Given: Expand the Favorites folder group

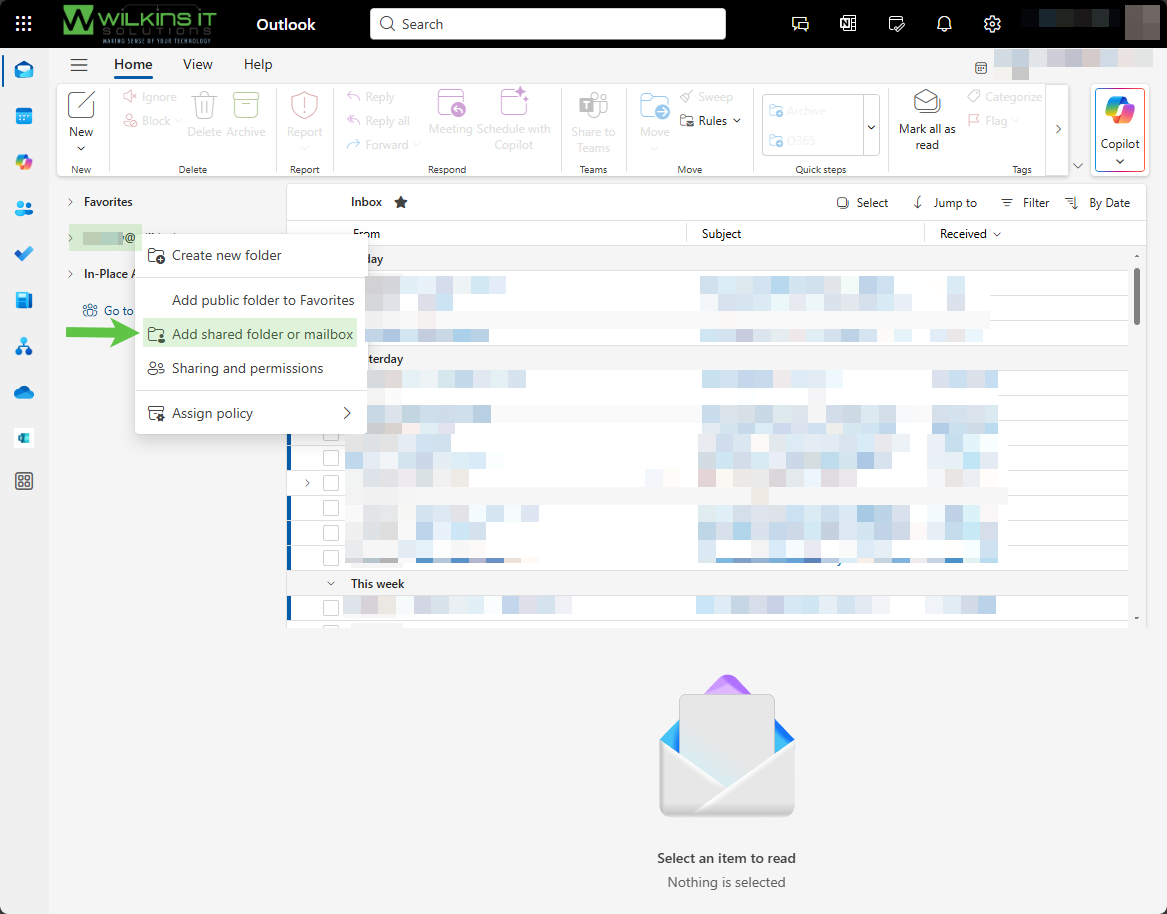Looking at the screenshot, I should (70, 202).
